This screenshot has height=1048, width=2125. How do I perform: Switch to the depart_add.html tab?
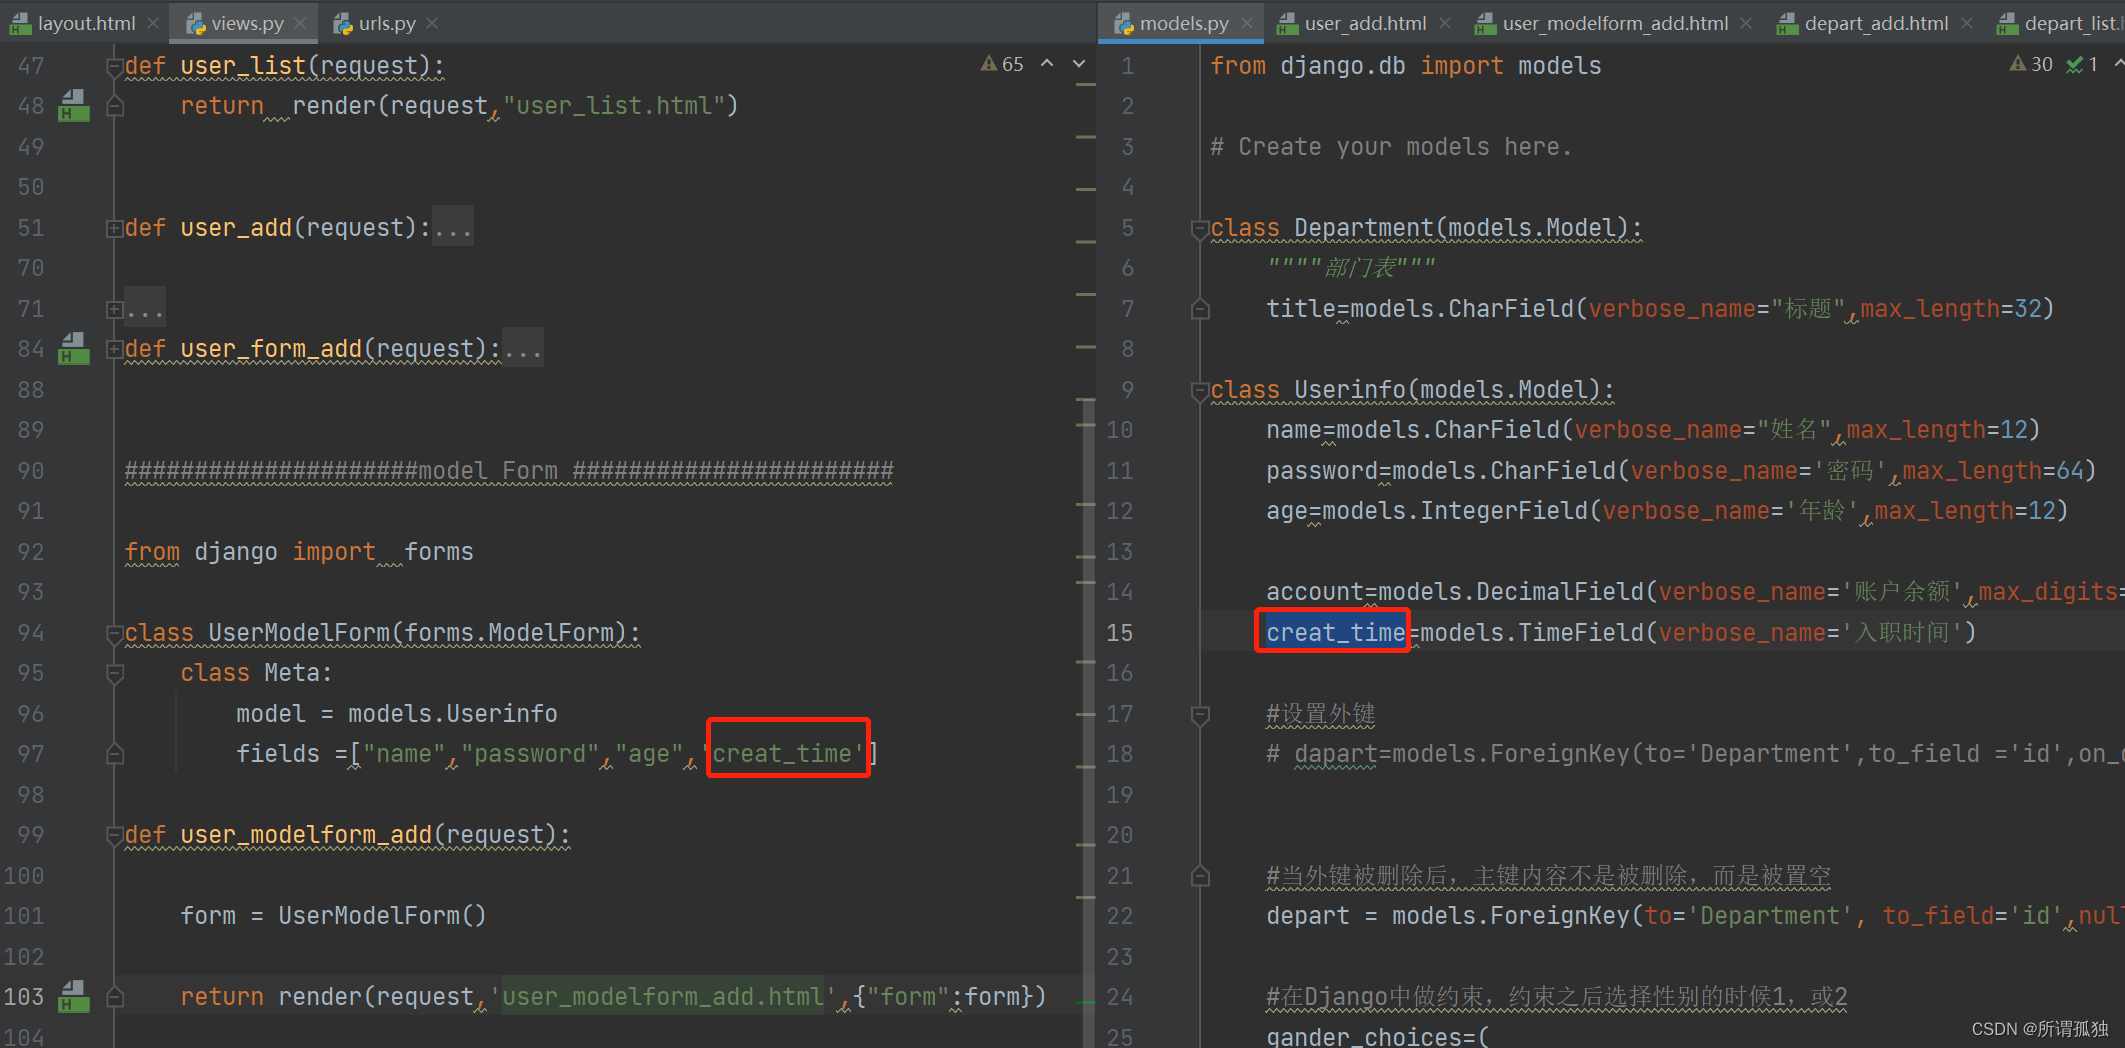click(1864, 23)
